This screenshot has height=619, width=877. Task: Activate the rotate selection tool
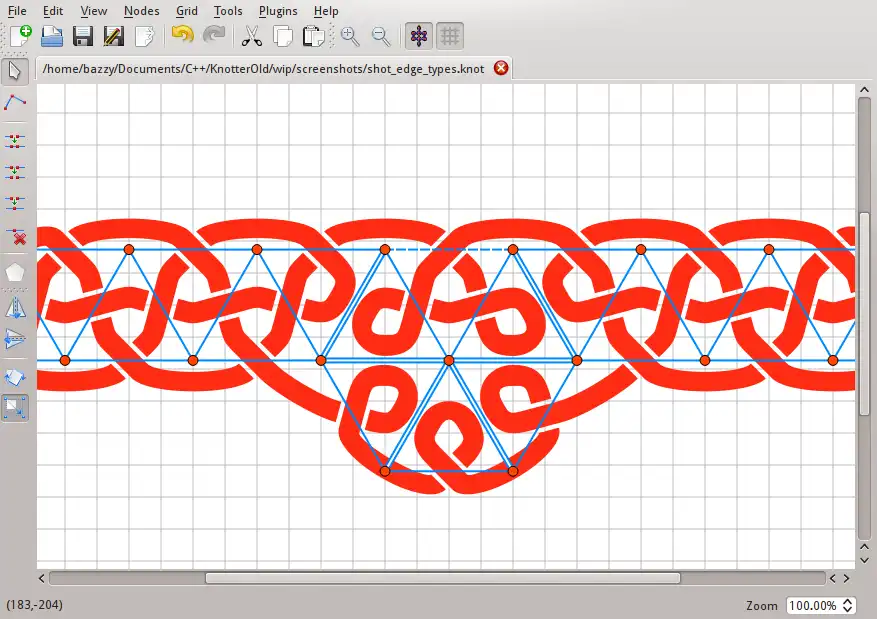(x=15, y=377)
